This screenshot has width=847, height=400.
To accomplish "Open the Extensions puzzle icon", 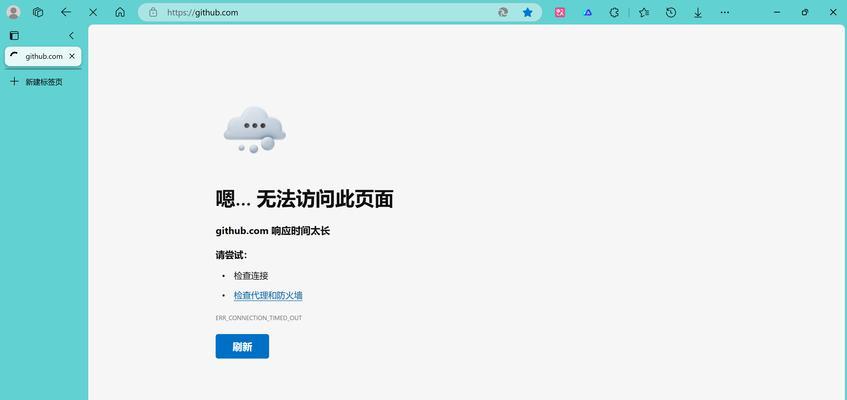I will (614, 12).
